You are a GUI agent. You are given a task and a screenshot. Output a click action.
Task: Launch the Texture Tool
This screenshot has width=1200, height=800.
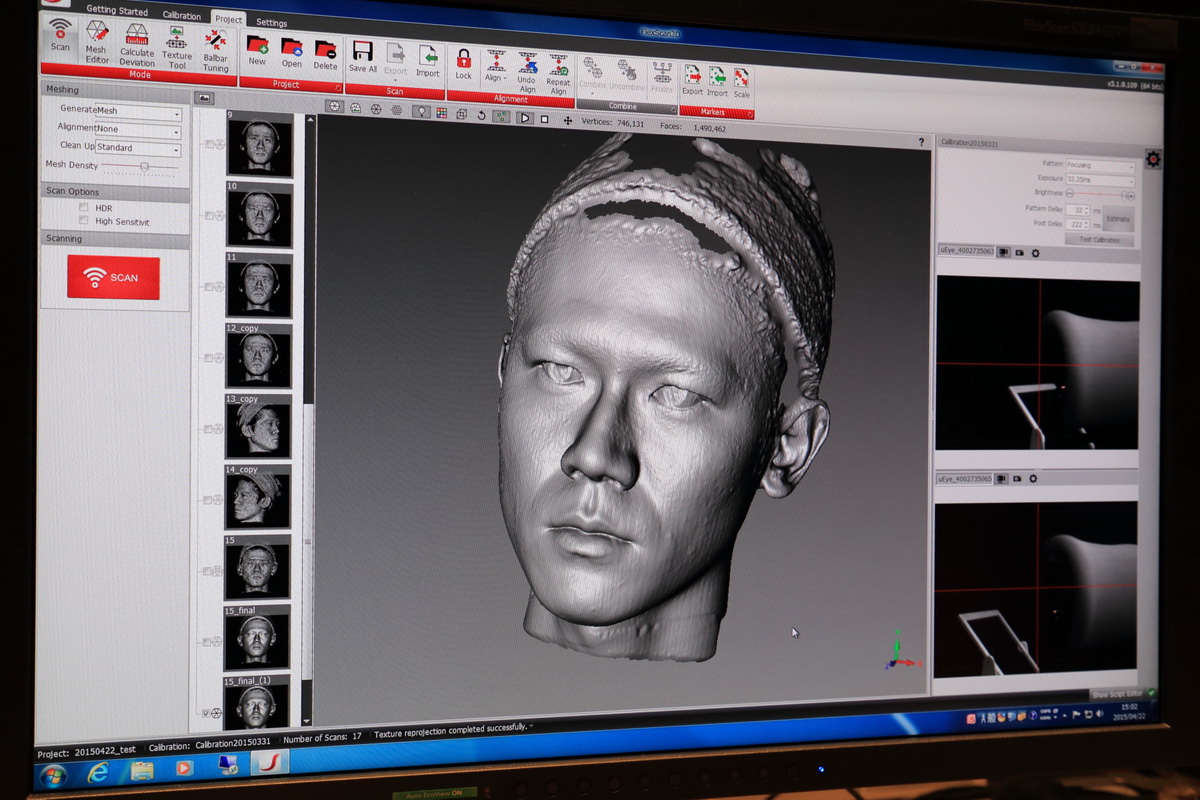(177, 45)
